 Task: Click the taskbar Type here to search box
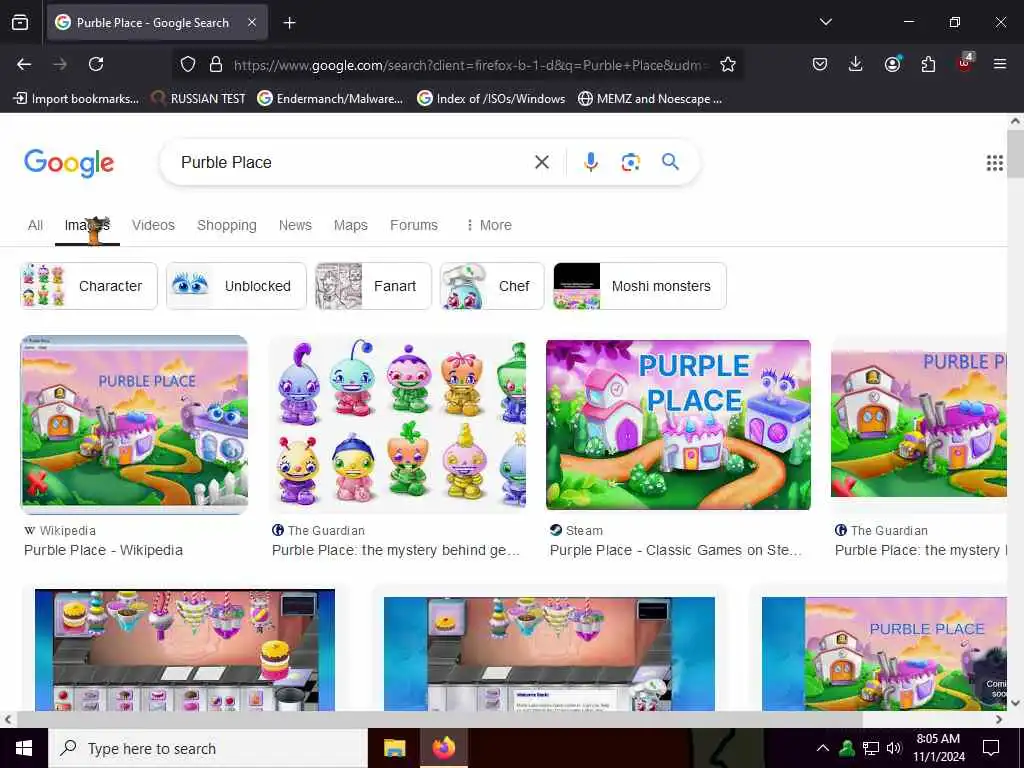208,748
